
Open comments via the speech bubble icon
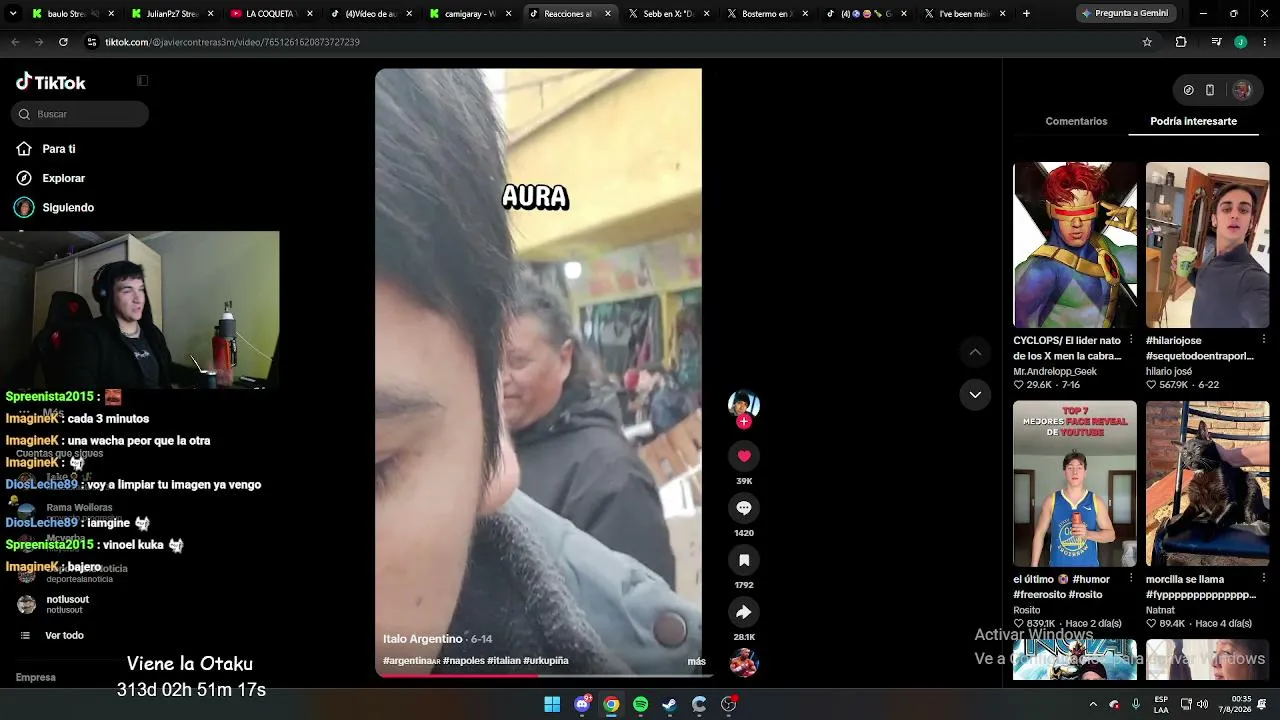coord(743,508)
